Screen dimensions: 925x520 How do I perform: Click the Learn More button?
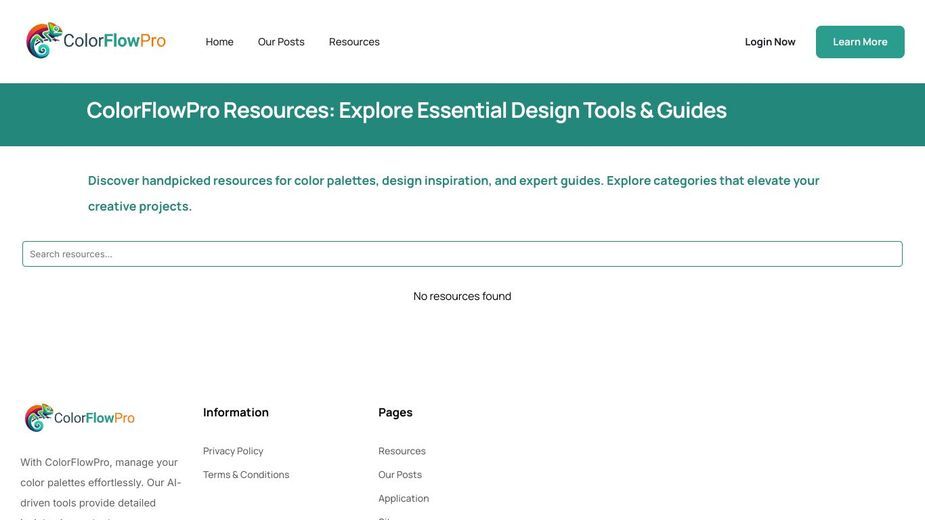point(860,42)
